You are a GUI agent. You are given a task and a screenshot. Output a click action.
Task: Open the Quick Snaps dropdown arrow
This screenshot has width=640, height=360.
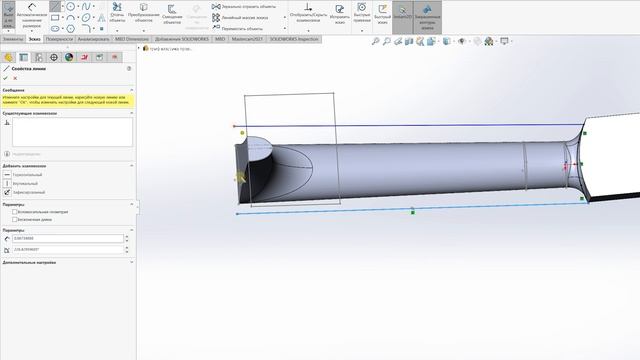coord(362,31)
